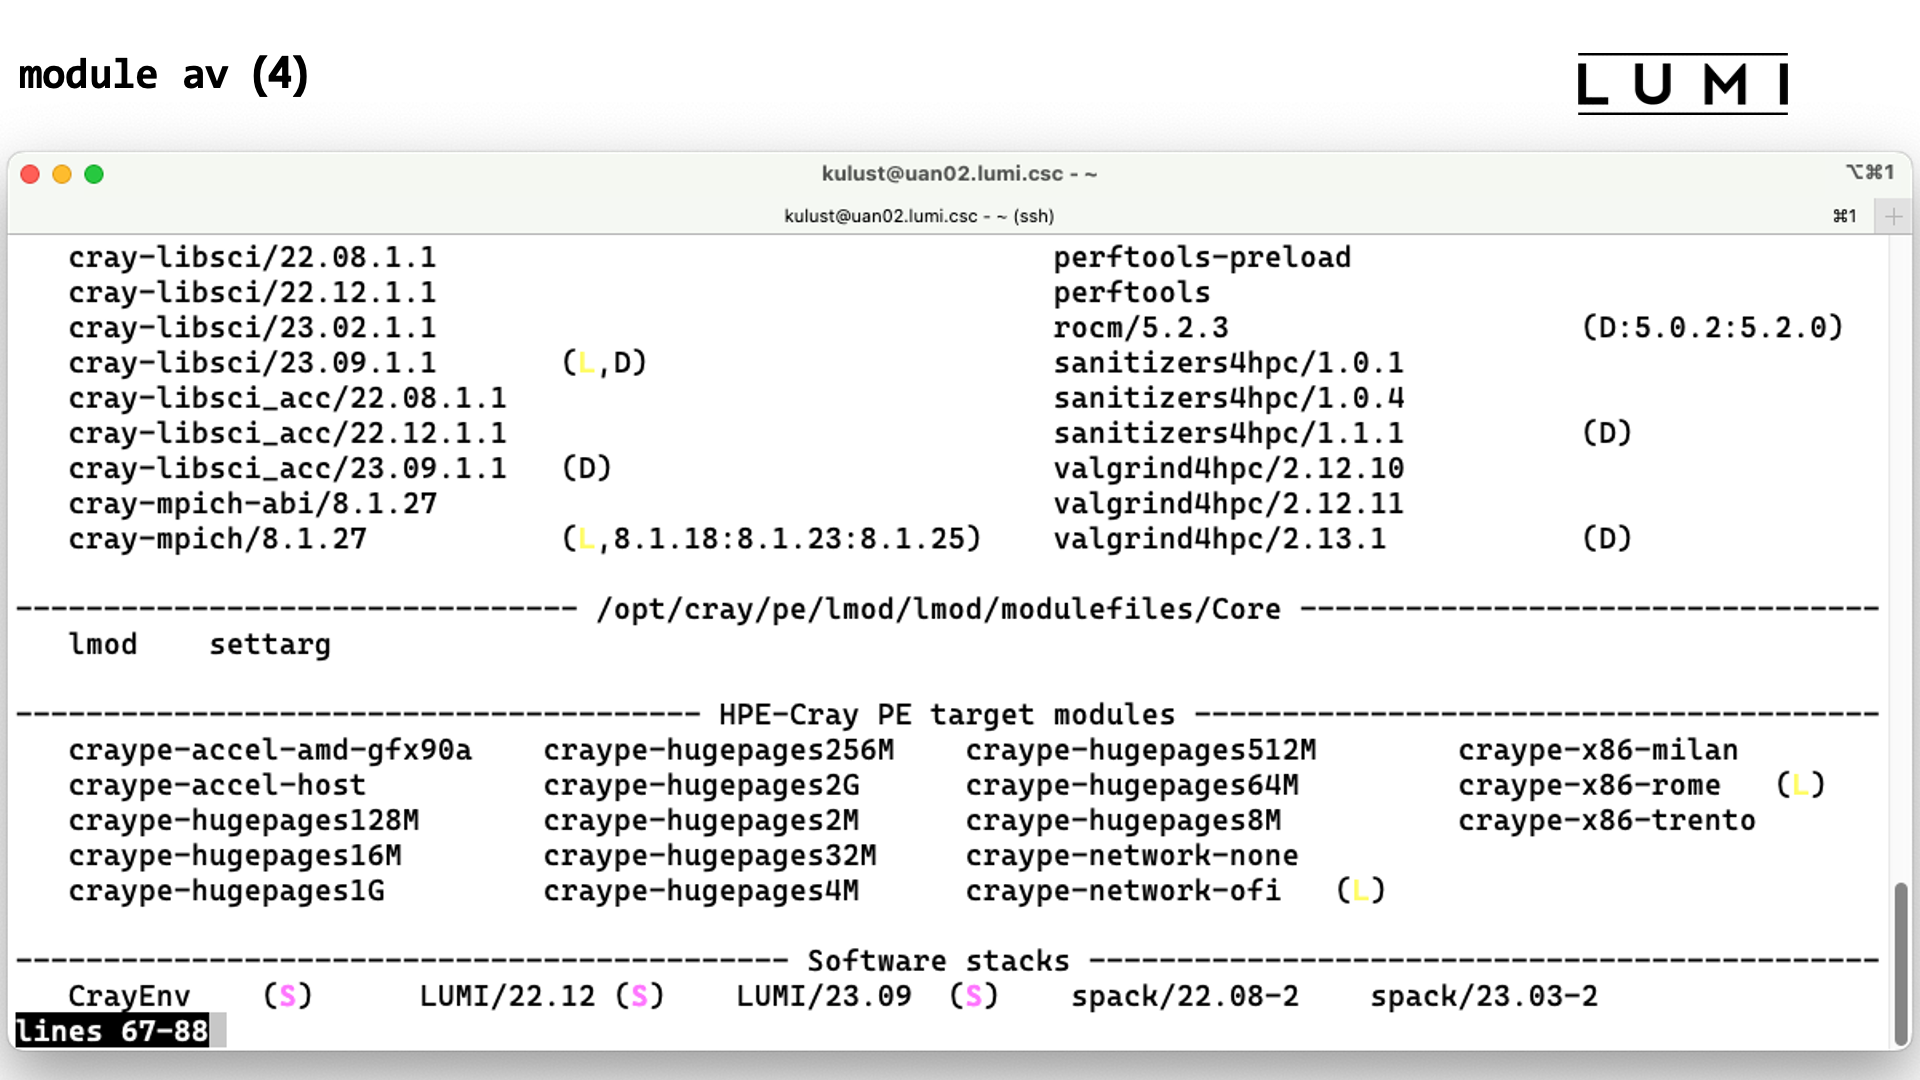
Task: Click craype-network-ofi entry
Action: click(1123, 891)
